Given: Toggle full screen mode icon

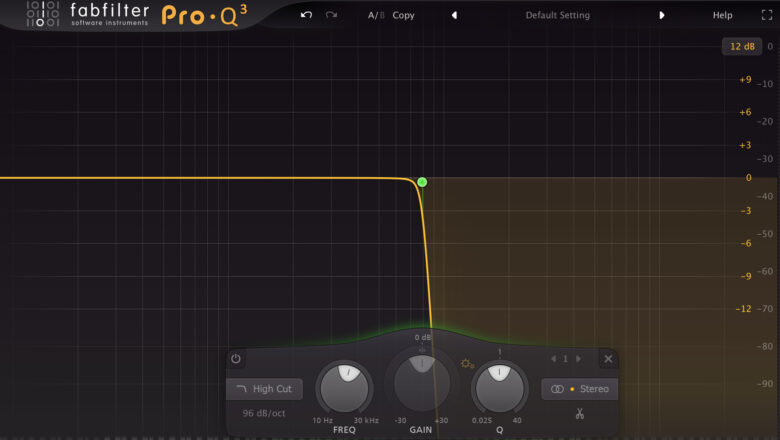Looking at the screenshot, I should [767, 15].
